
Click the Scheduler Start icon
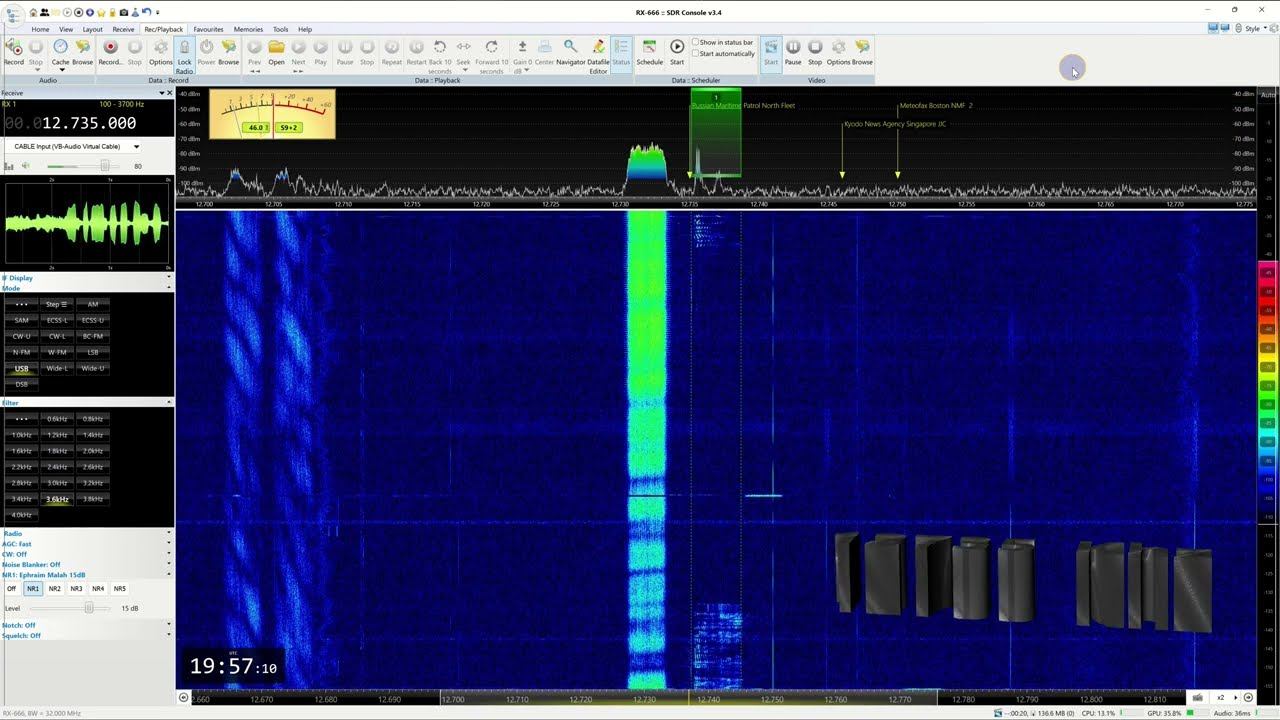677,47
